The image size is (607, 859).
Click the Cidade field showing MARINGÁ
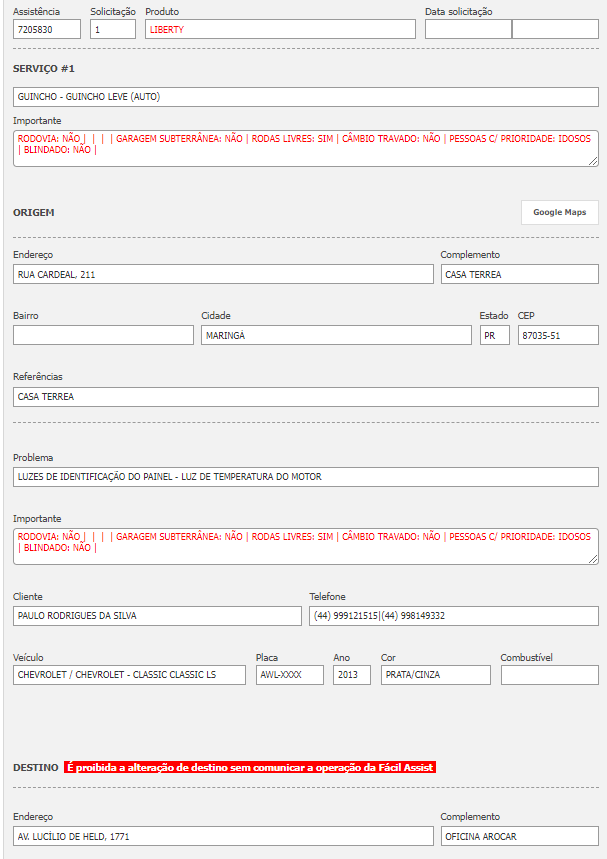336,335
